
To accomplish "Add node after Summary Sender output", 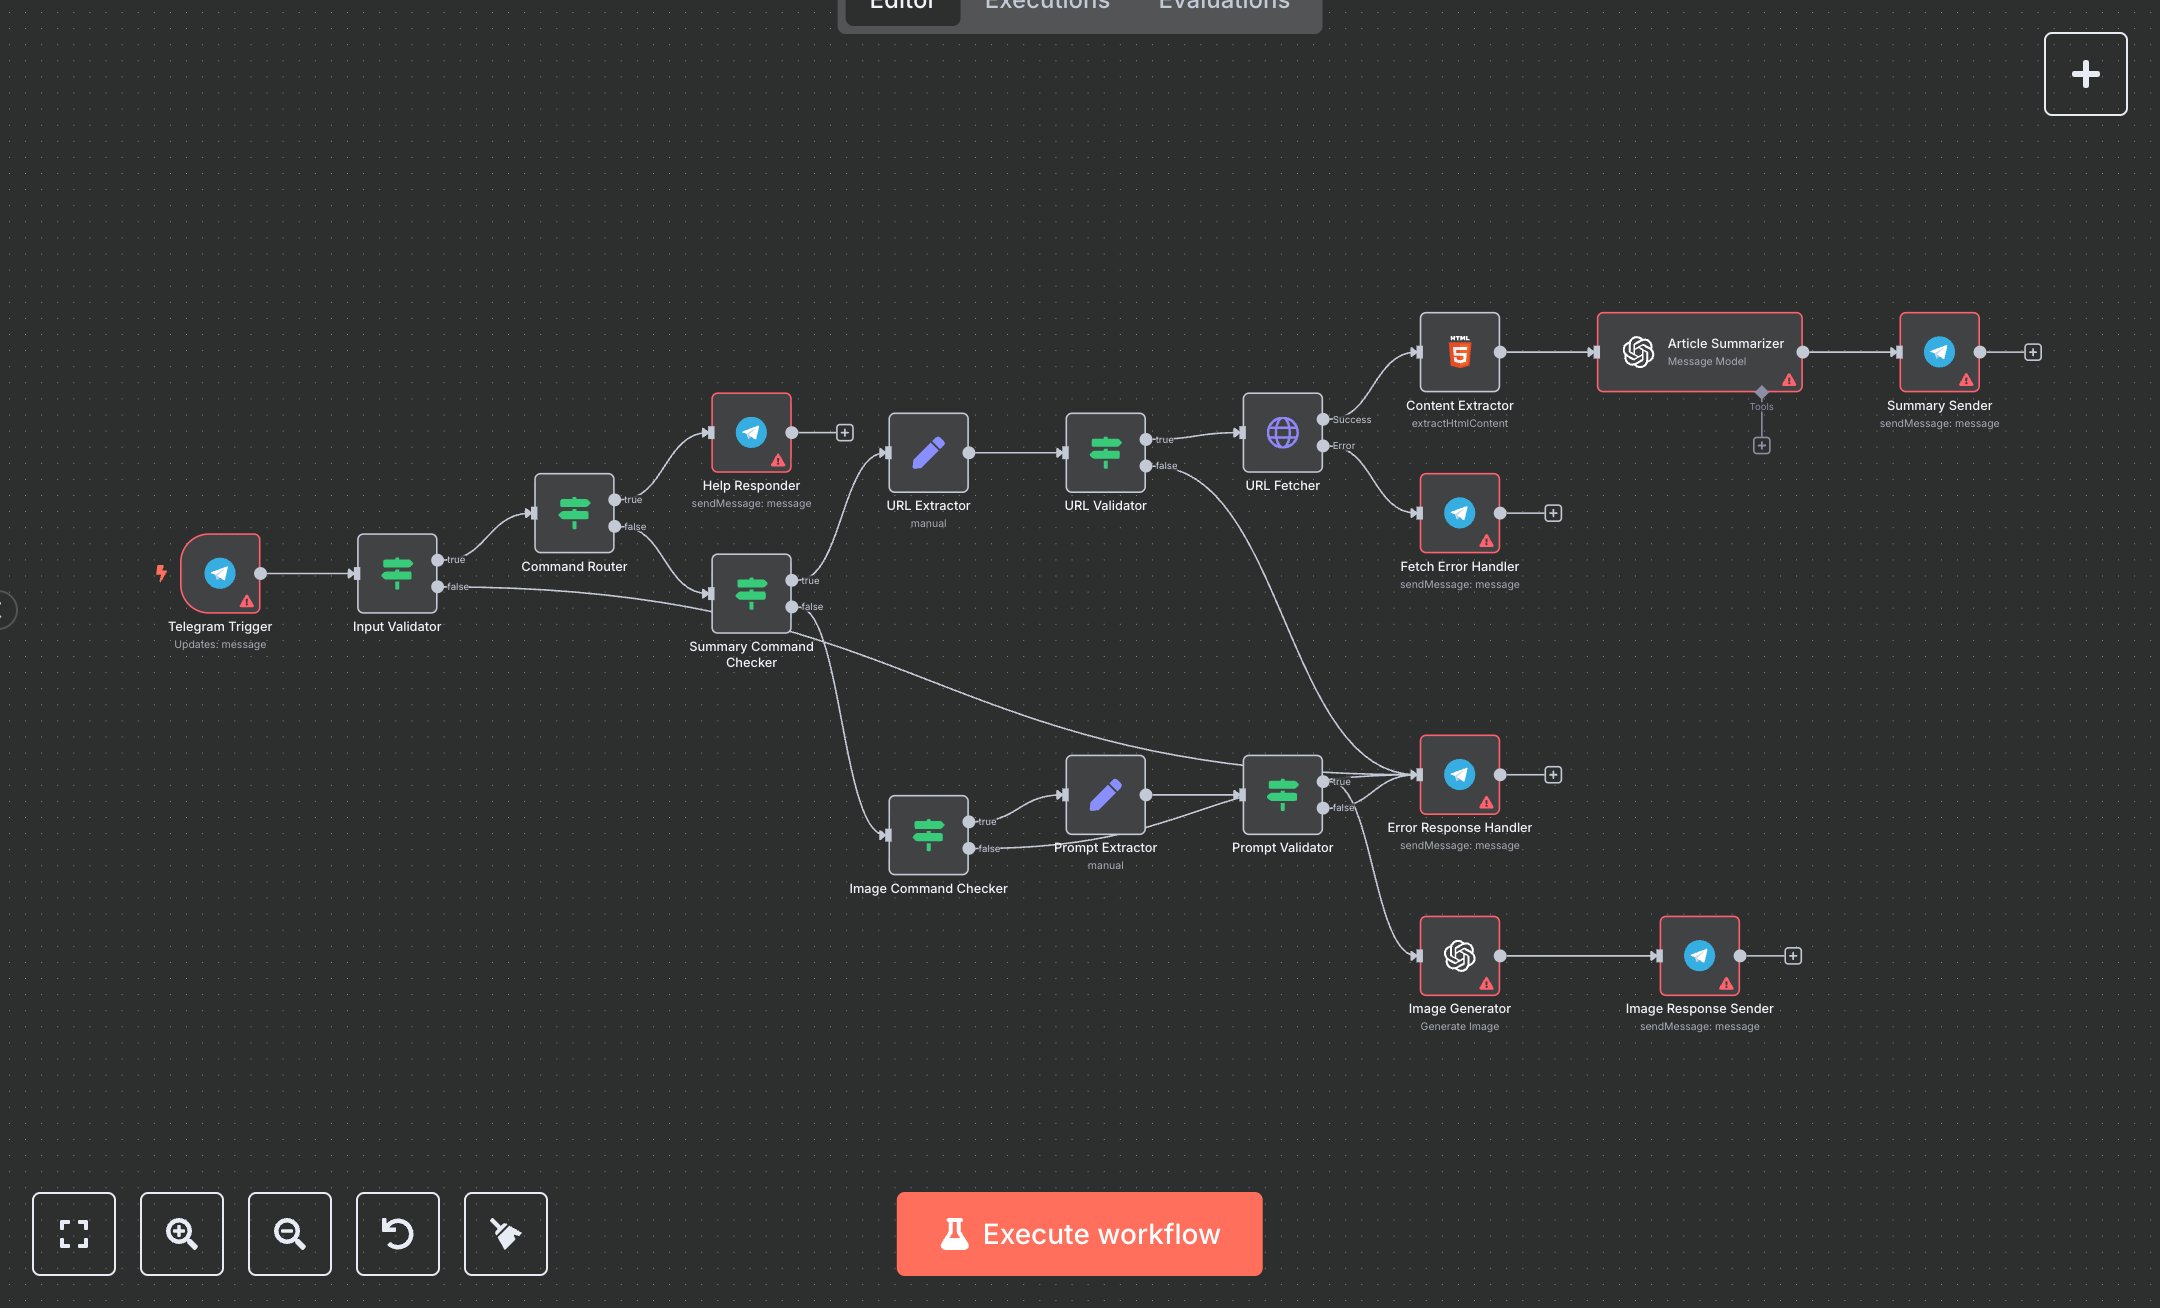I will coord(2033,352).
